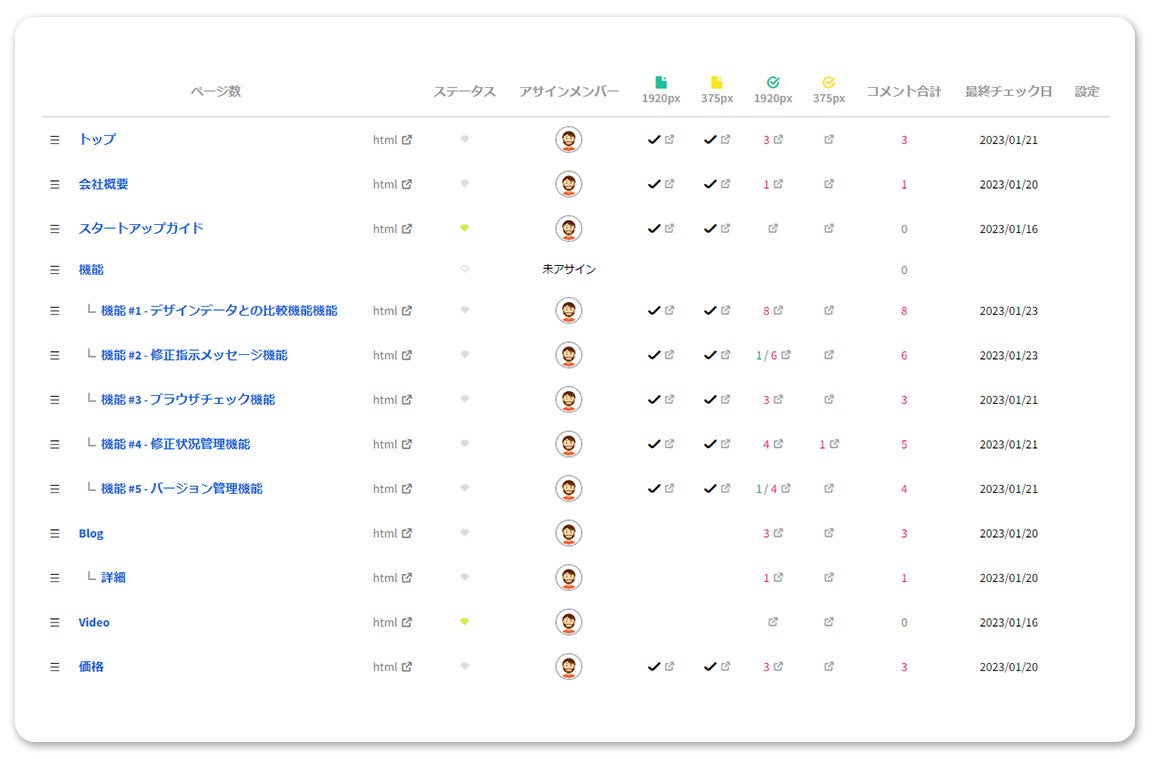Click the 最終チェック日 column header
This screenshot has width=1152, height=759.
tap(1009, 91)
